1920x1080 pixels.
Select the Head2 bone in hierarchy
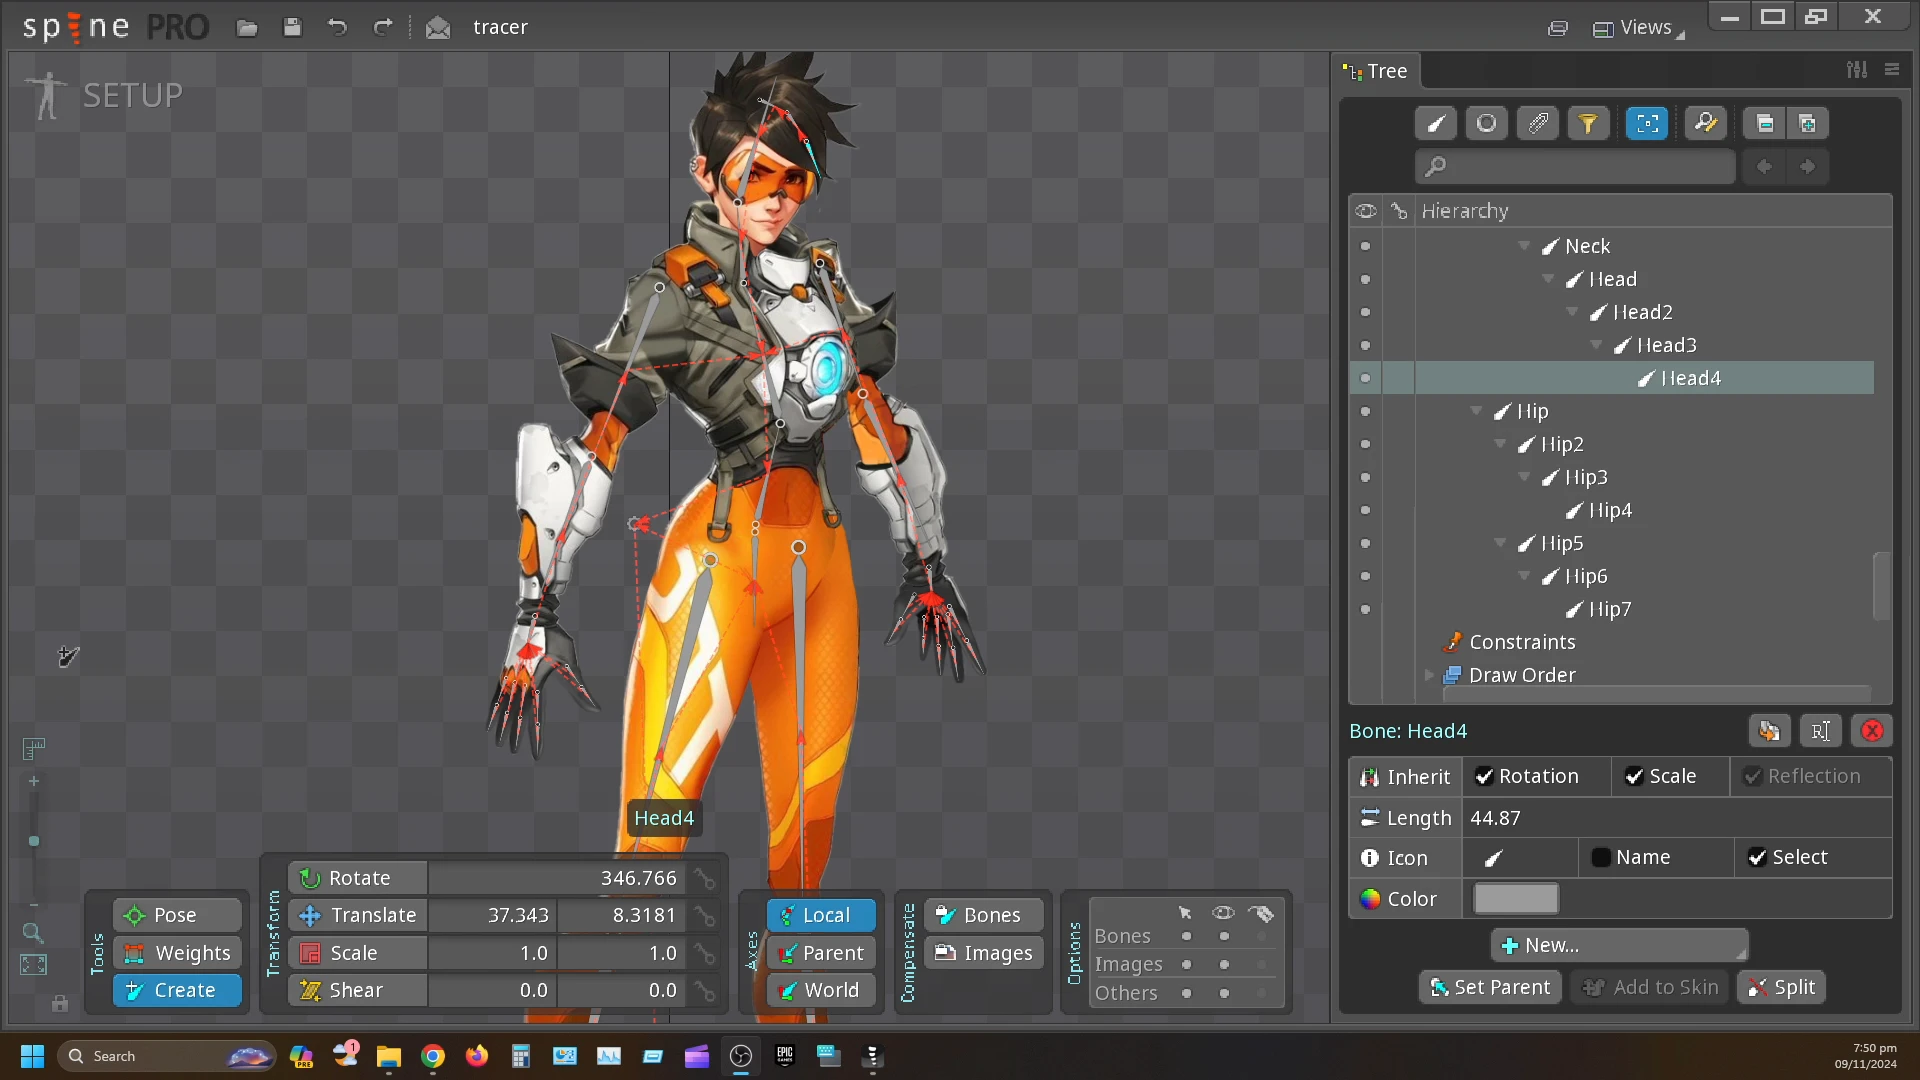(x=1642, y=312)
